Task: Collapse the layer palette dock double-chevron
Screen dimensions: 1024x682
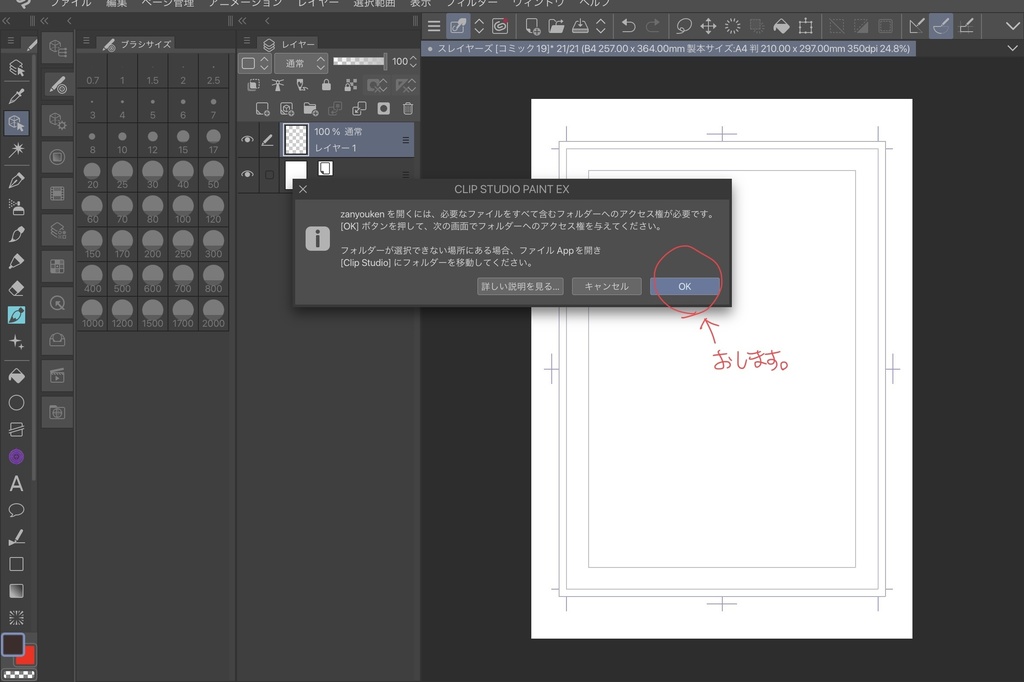Action: 242,21
